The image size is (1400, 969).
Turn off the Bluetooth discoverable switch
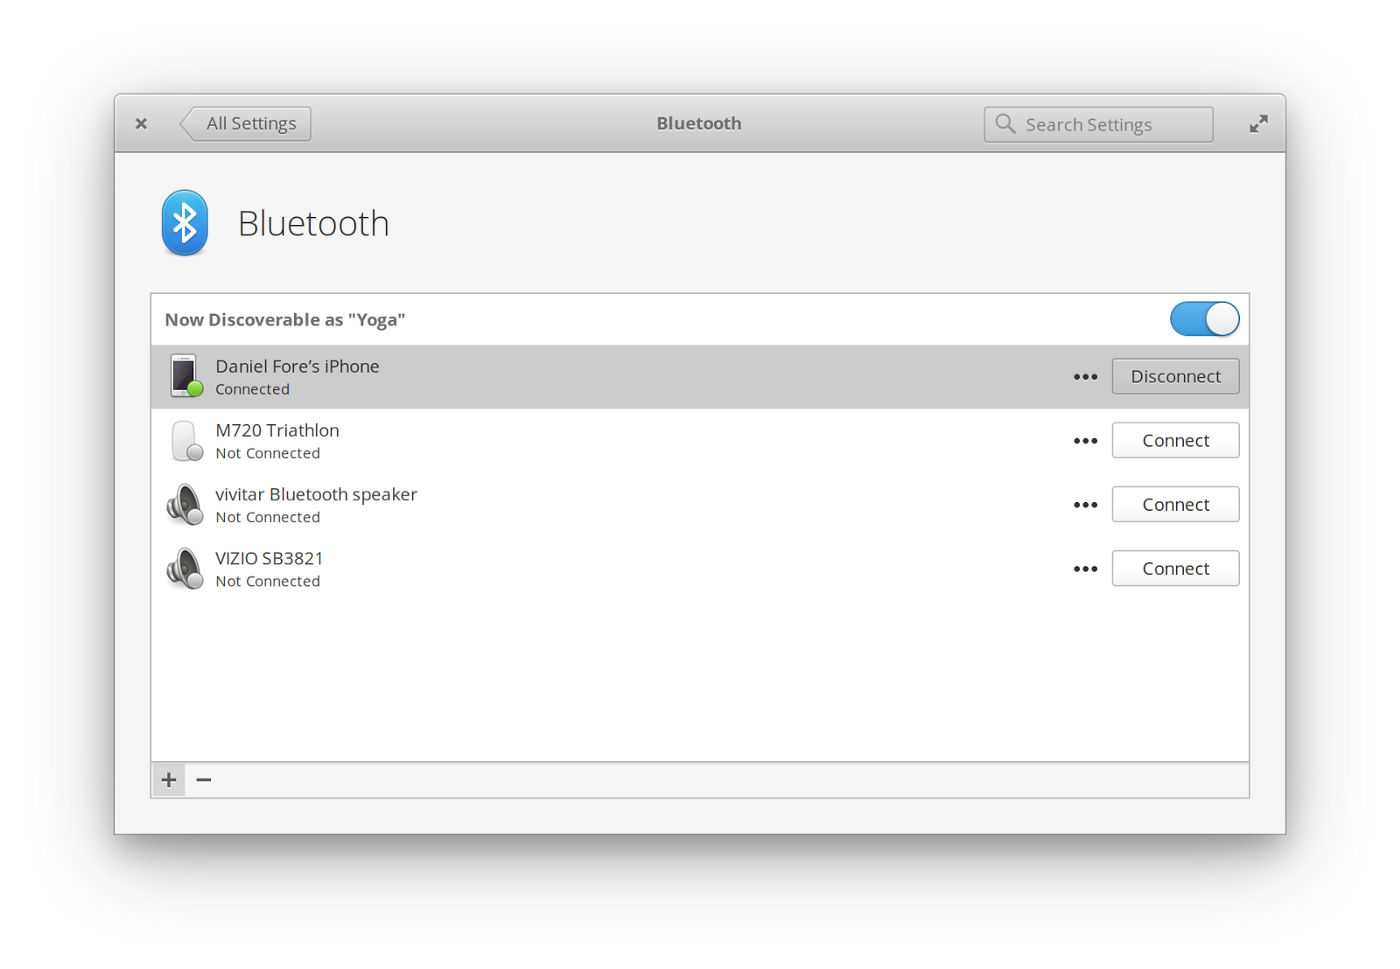click(1205, 319)
